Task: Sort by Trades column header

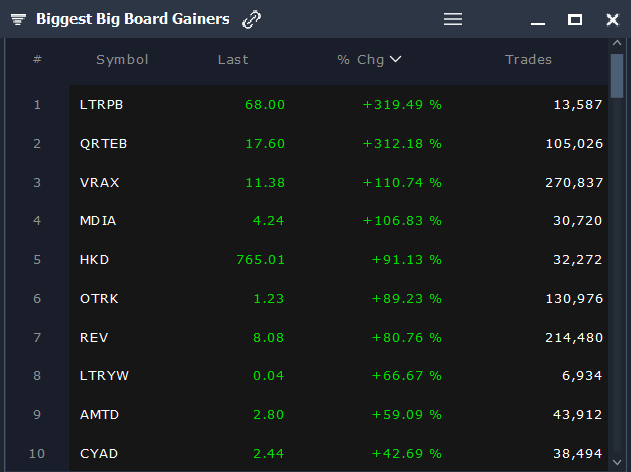Action: click(x=528, y=60)
